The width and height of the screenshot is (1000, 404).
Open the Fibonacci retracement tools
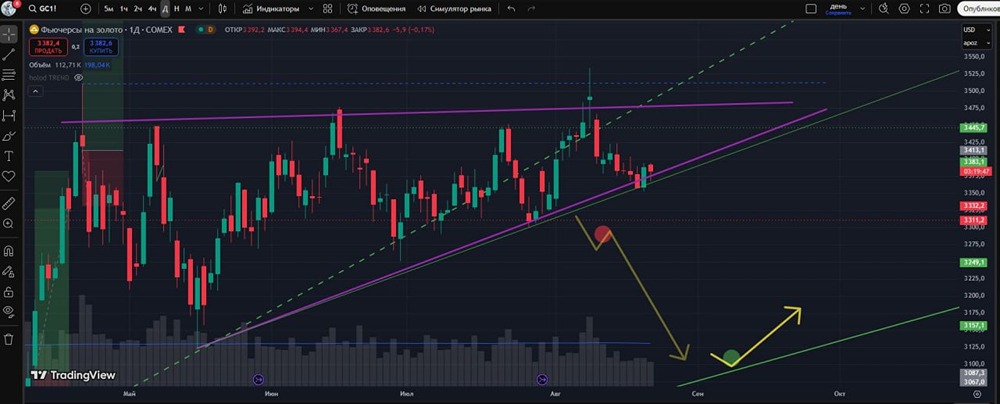pos(9,75)
